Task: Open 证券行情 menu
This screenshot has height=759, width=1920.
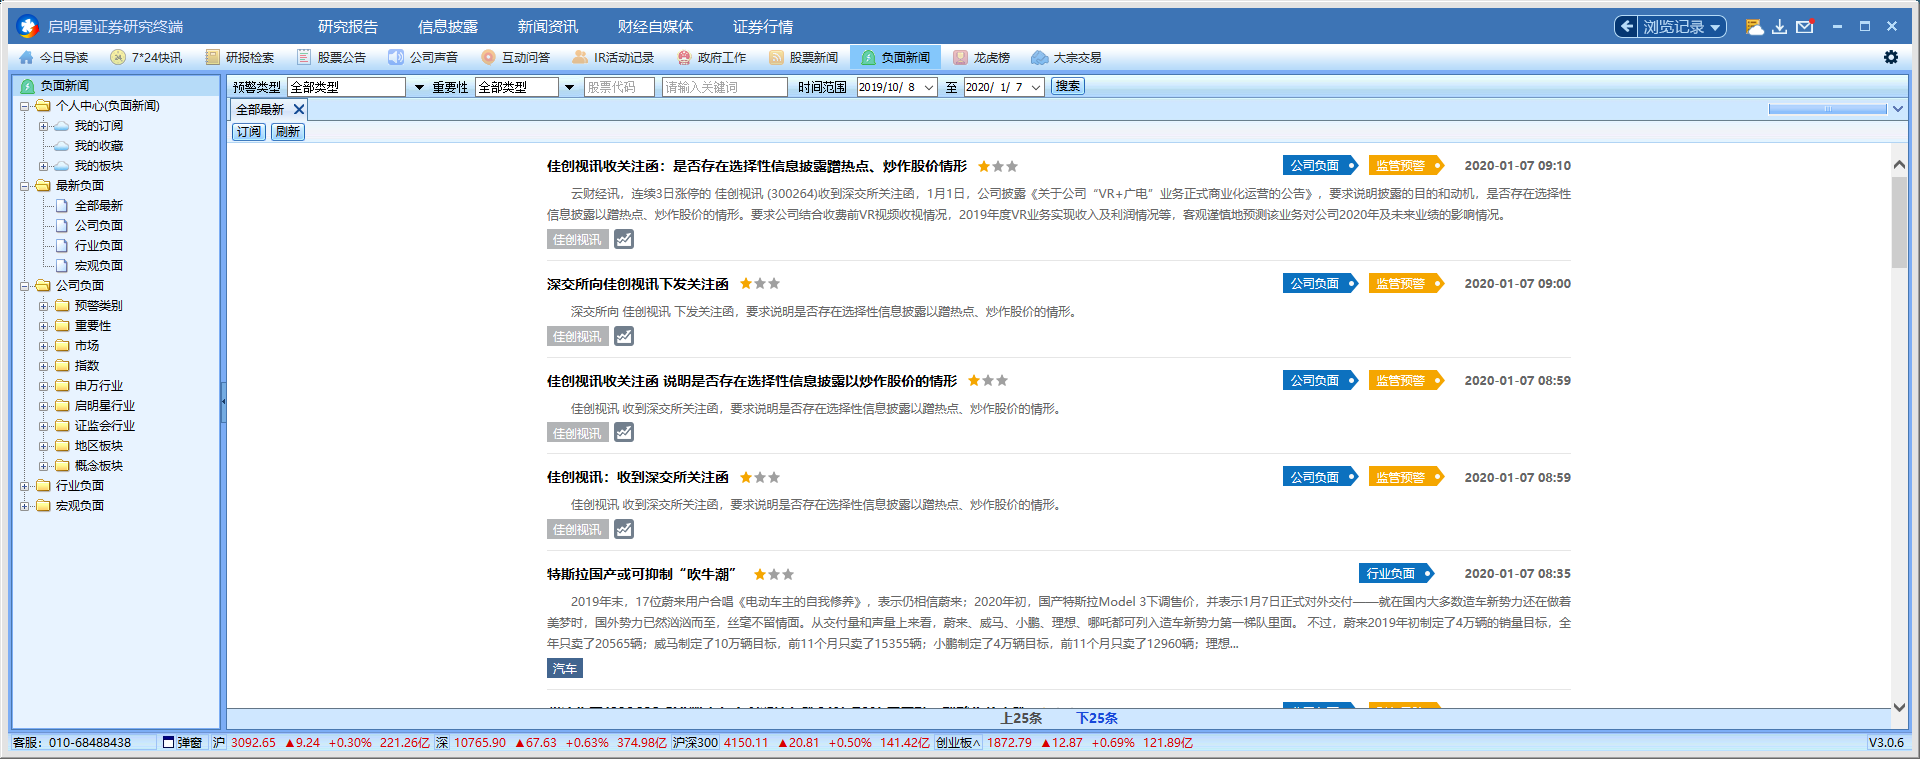Action: [763, 27]
